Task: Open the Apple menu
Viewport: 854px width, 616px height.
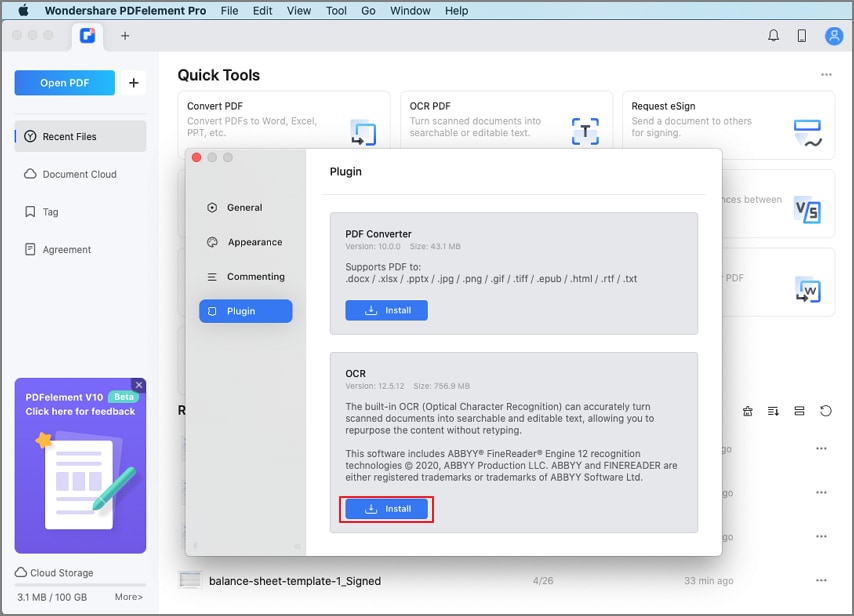Action: point(23,10)
